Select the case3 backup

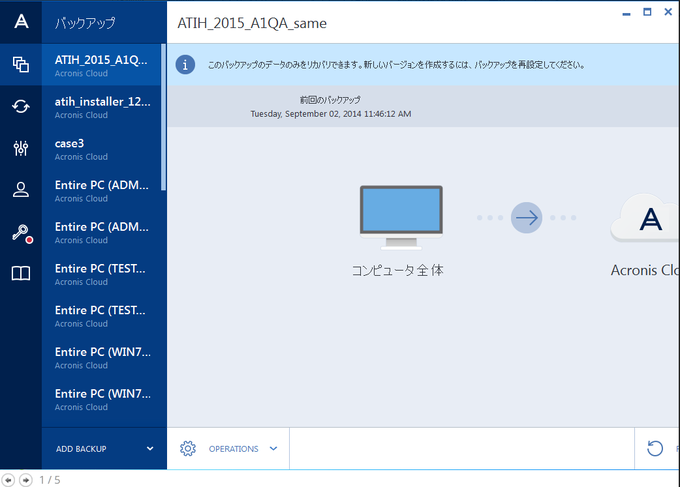point(101,148)
